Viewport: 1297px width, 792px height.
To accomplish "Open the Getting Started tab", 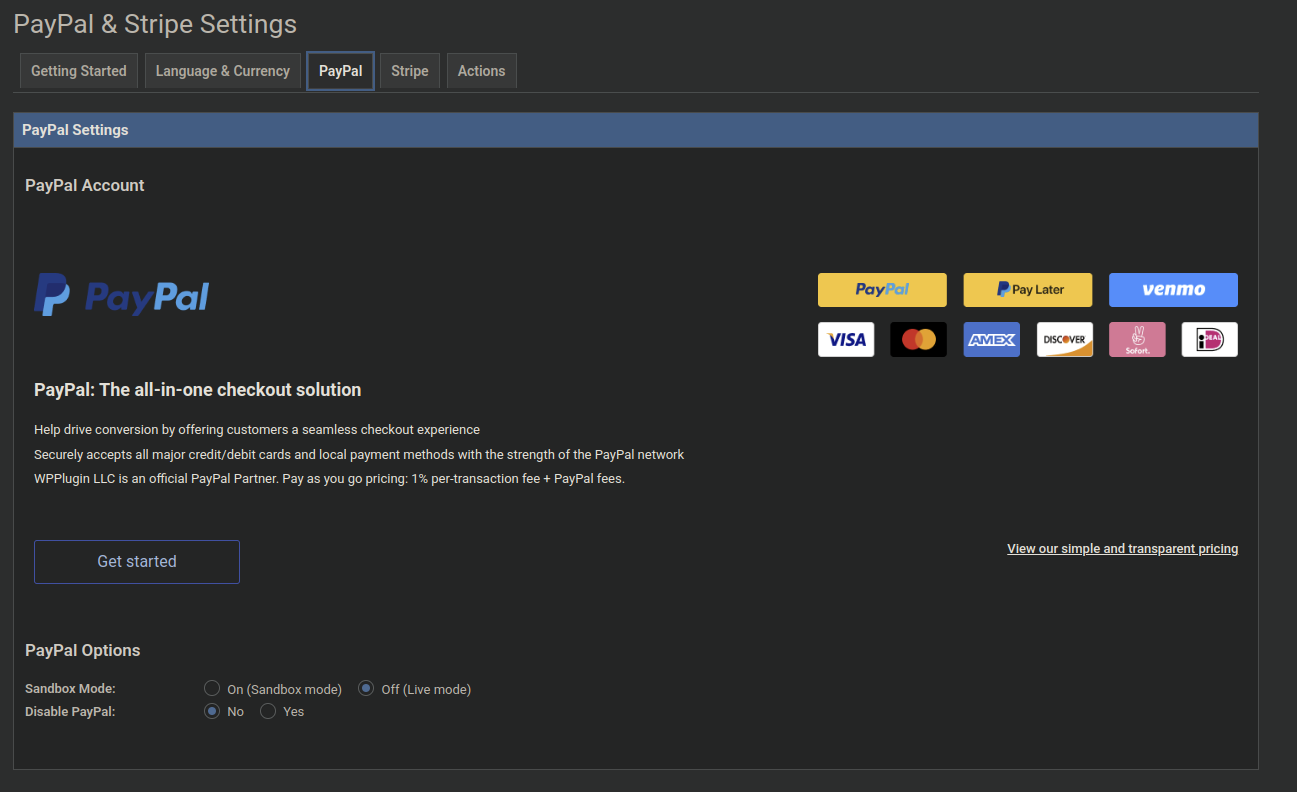I will pos(79,71).
